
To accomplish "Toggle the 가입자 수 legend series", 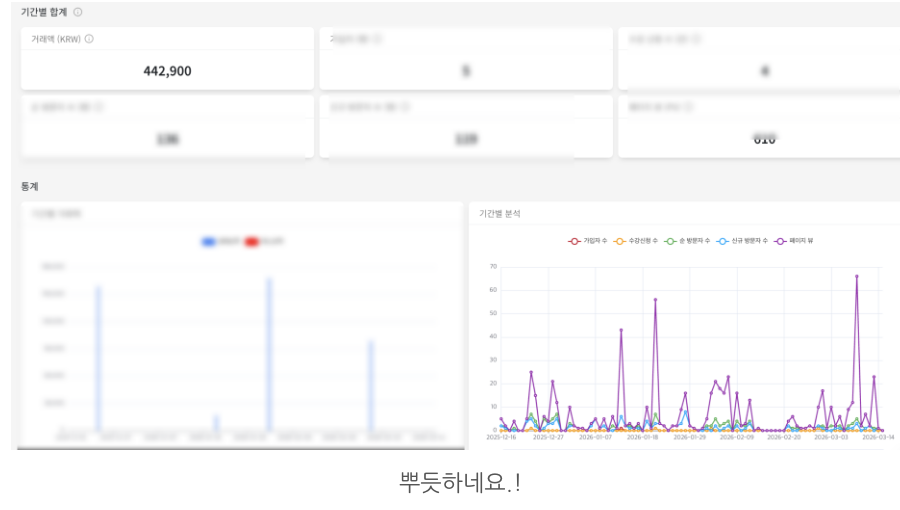I will pos(588,241).
